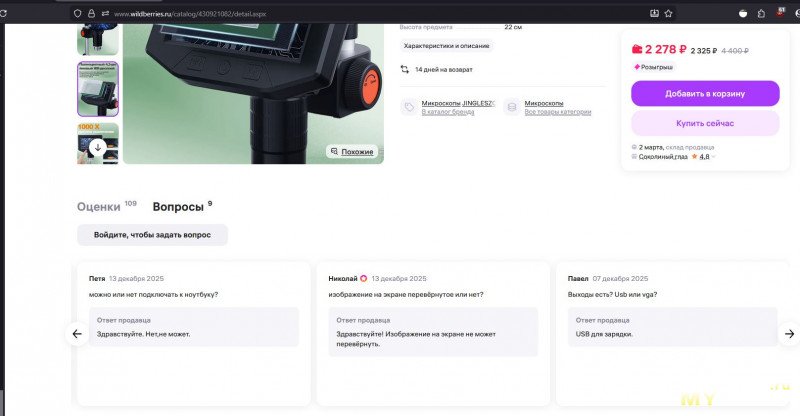The image size is (800, 416).
Task: Select the highlighted microscope thumbnail image
Action: click(98, 88)
